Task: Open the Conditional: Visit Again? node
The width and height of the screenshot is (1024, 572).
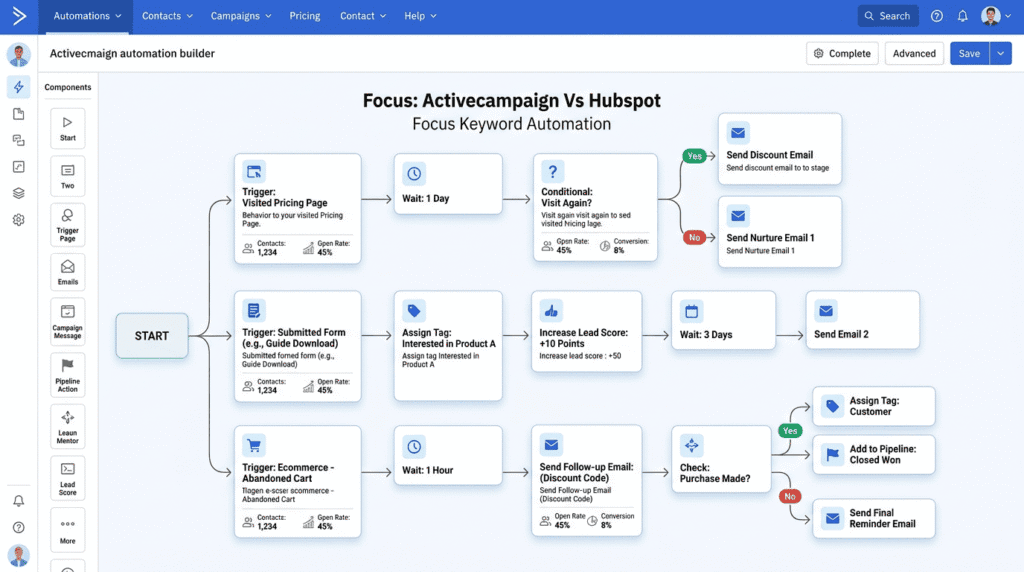Action: 595,207
